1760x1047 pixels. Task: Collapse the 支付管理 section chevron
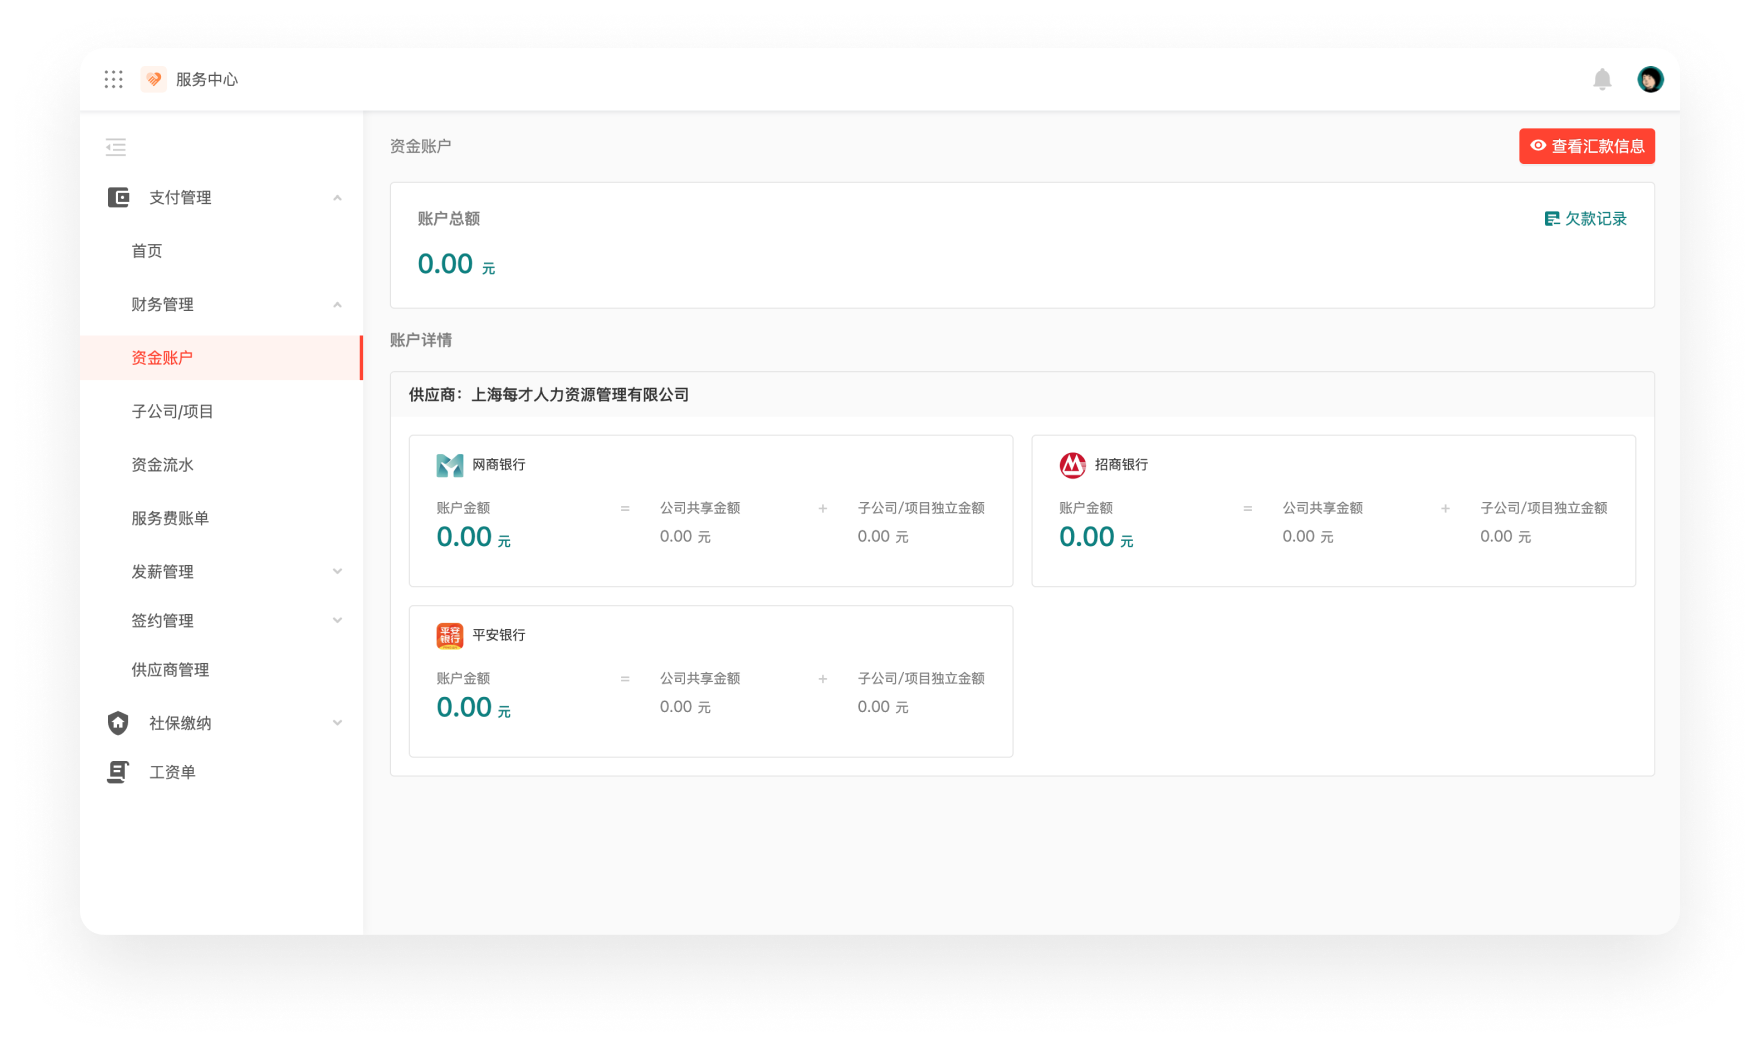tap(337, 198)
